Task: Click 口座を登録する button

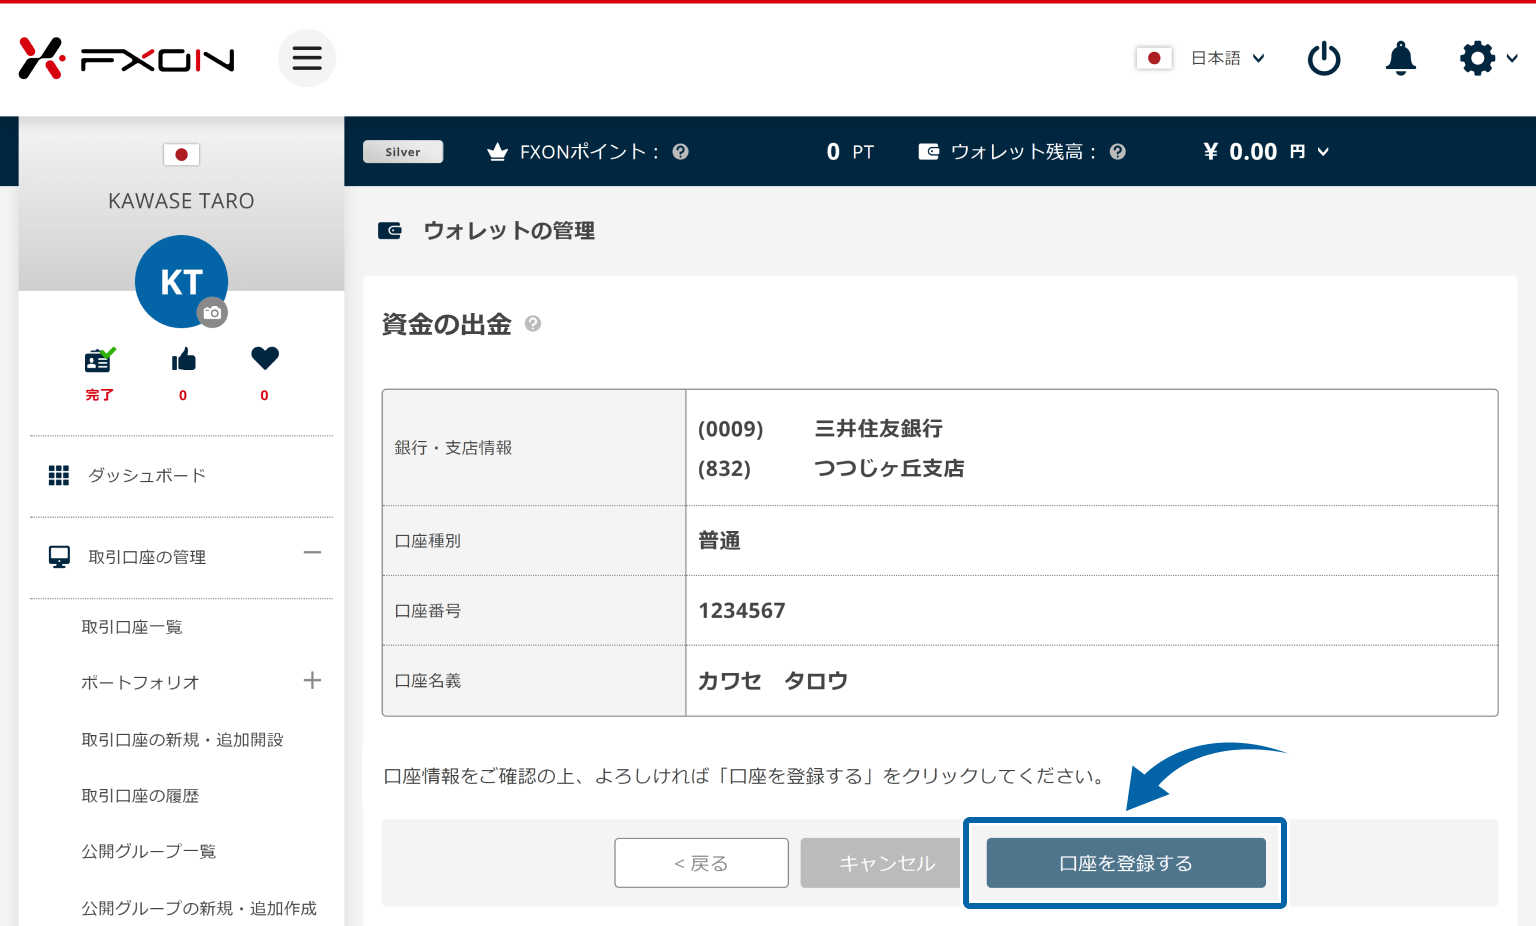Action: [x=1126, y=863]
